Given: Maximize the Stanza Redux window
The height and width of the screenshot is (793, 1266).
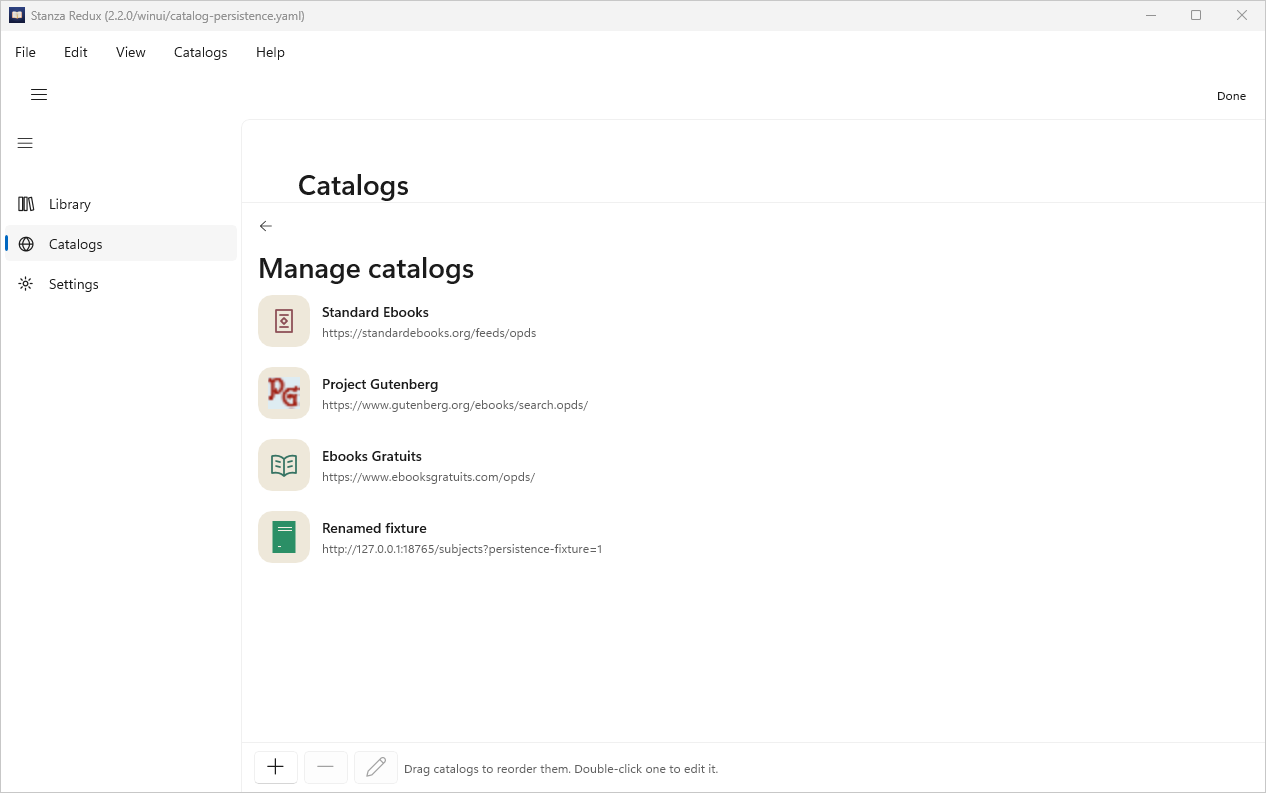Looking at the screenshot, I should (x=1196, y=15).
